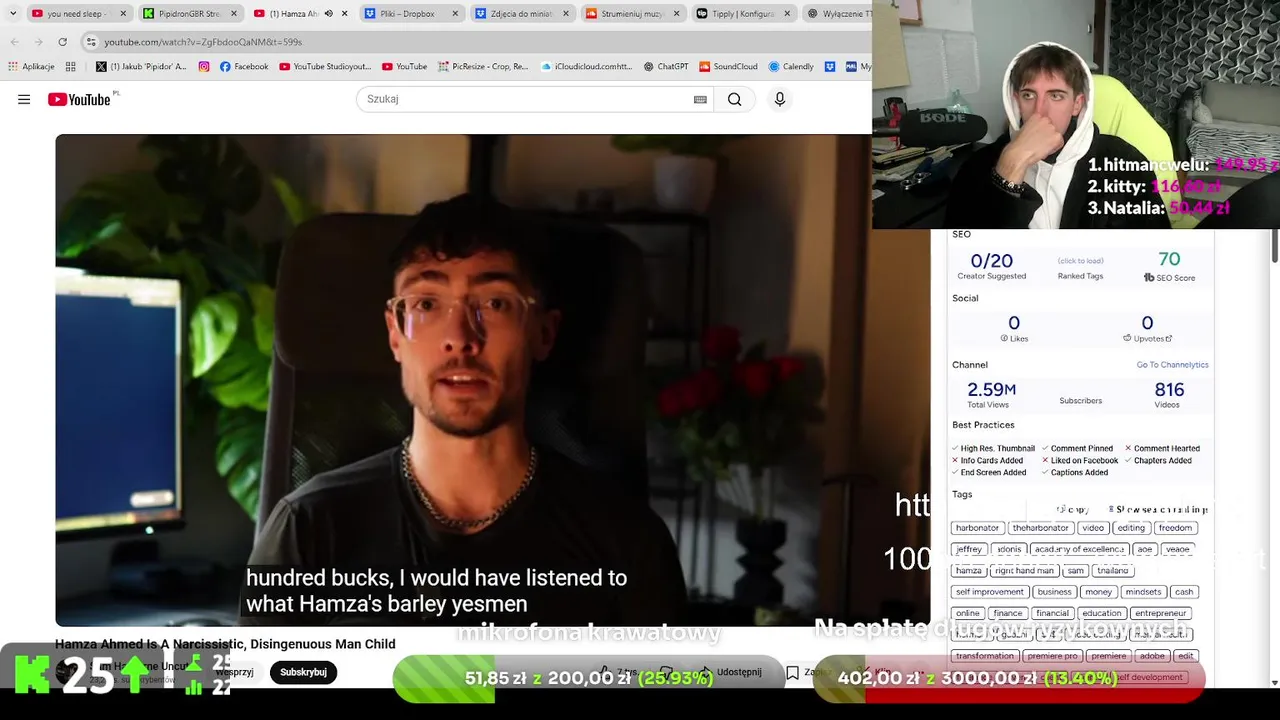Open the Dropbox bookmark icon
This screenshot has width=1280, height=720.
point(830,67)
